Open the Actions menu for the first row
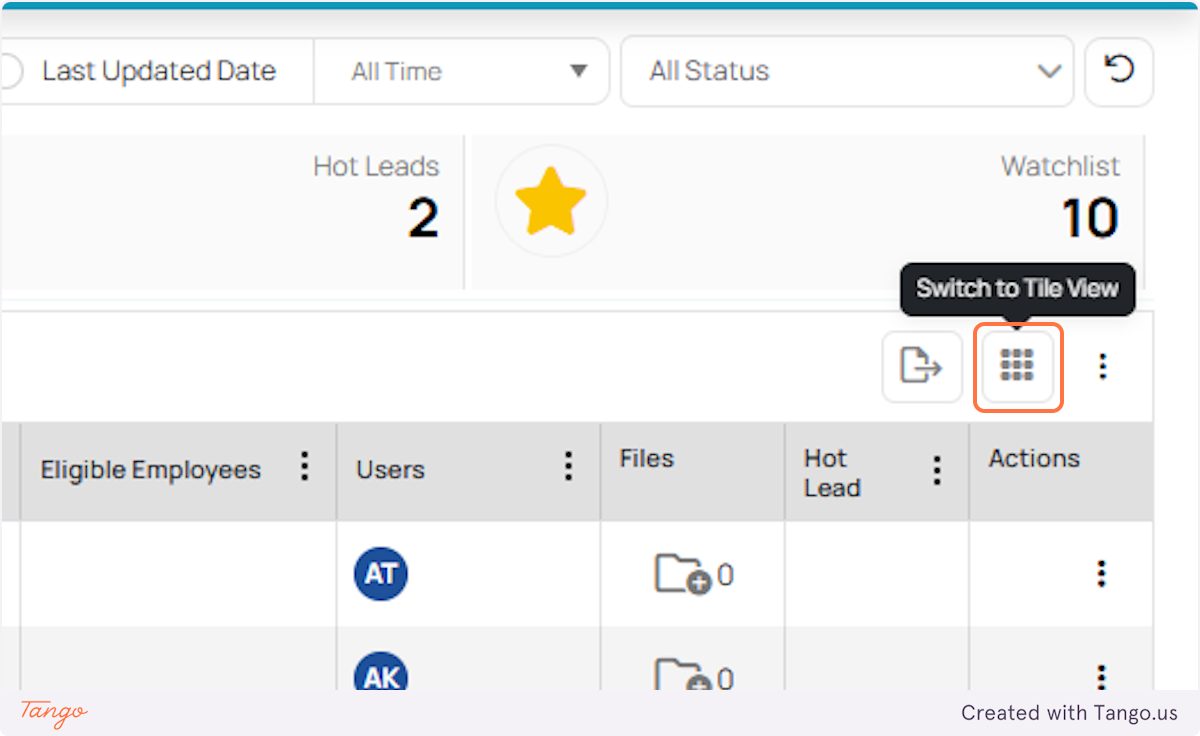The image size is (1200, 736). (1101, 574)
